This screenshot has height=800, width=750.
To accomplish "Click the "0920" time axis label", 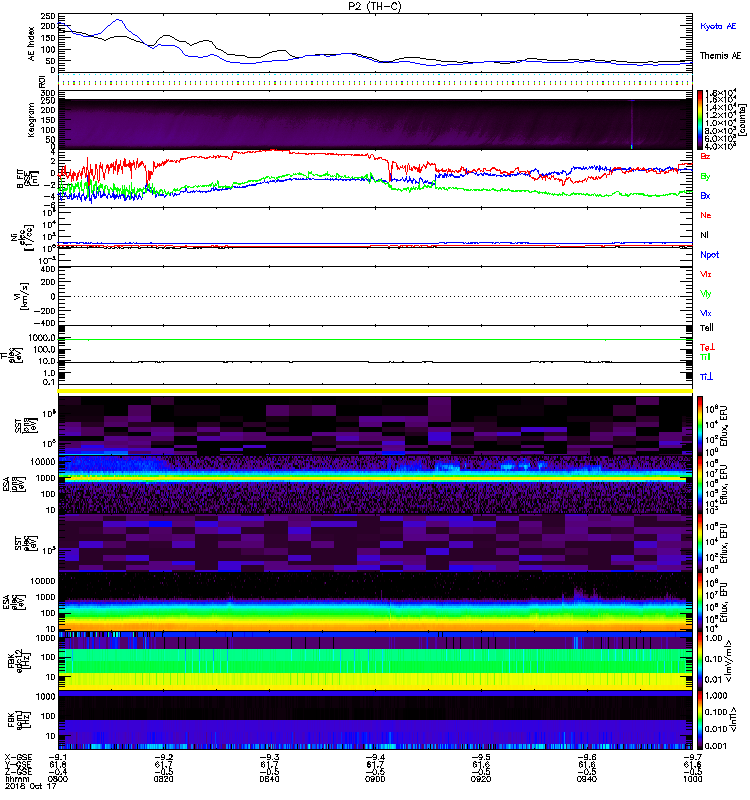I will [x=481, y=779].
